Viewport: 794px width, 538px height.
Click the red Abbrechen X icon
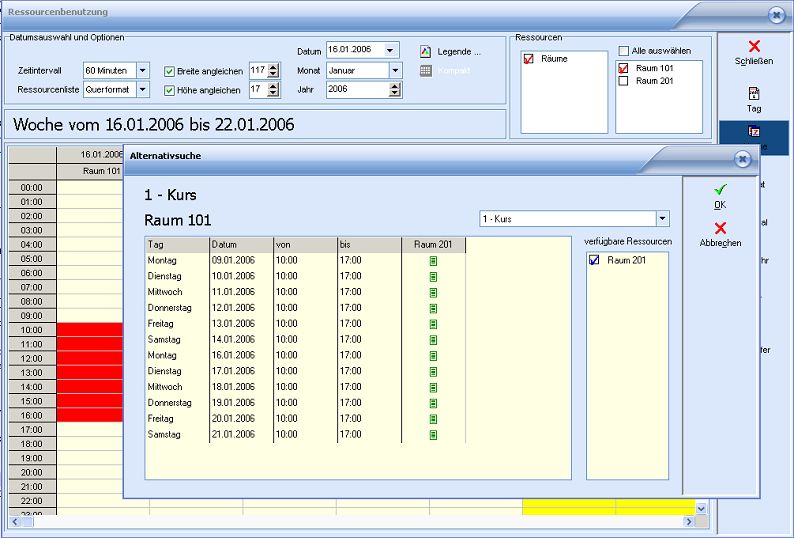[x=720, y=228]
